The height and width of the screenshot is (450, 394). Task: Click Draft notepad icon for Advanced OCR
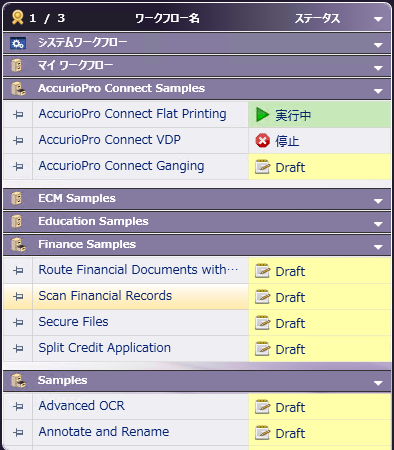point(262,407)
